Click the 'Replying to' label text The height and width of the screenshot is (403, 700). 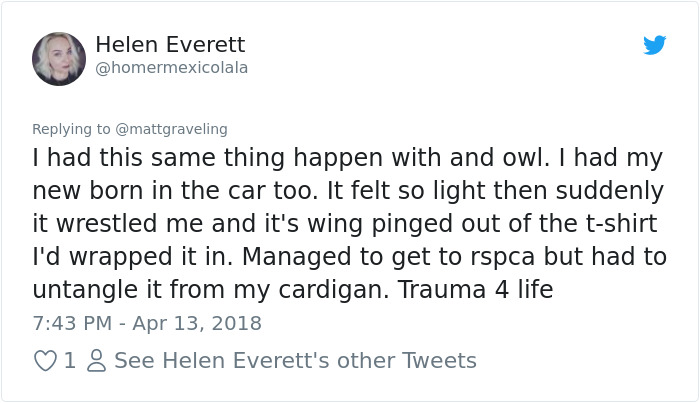coord(72,128)
